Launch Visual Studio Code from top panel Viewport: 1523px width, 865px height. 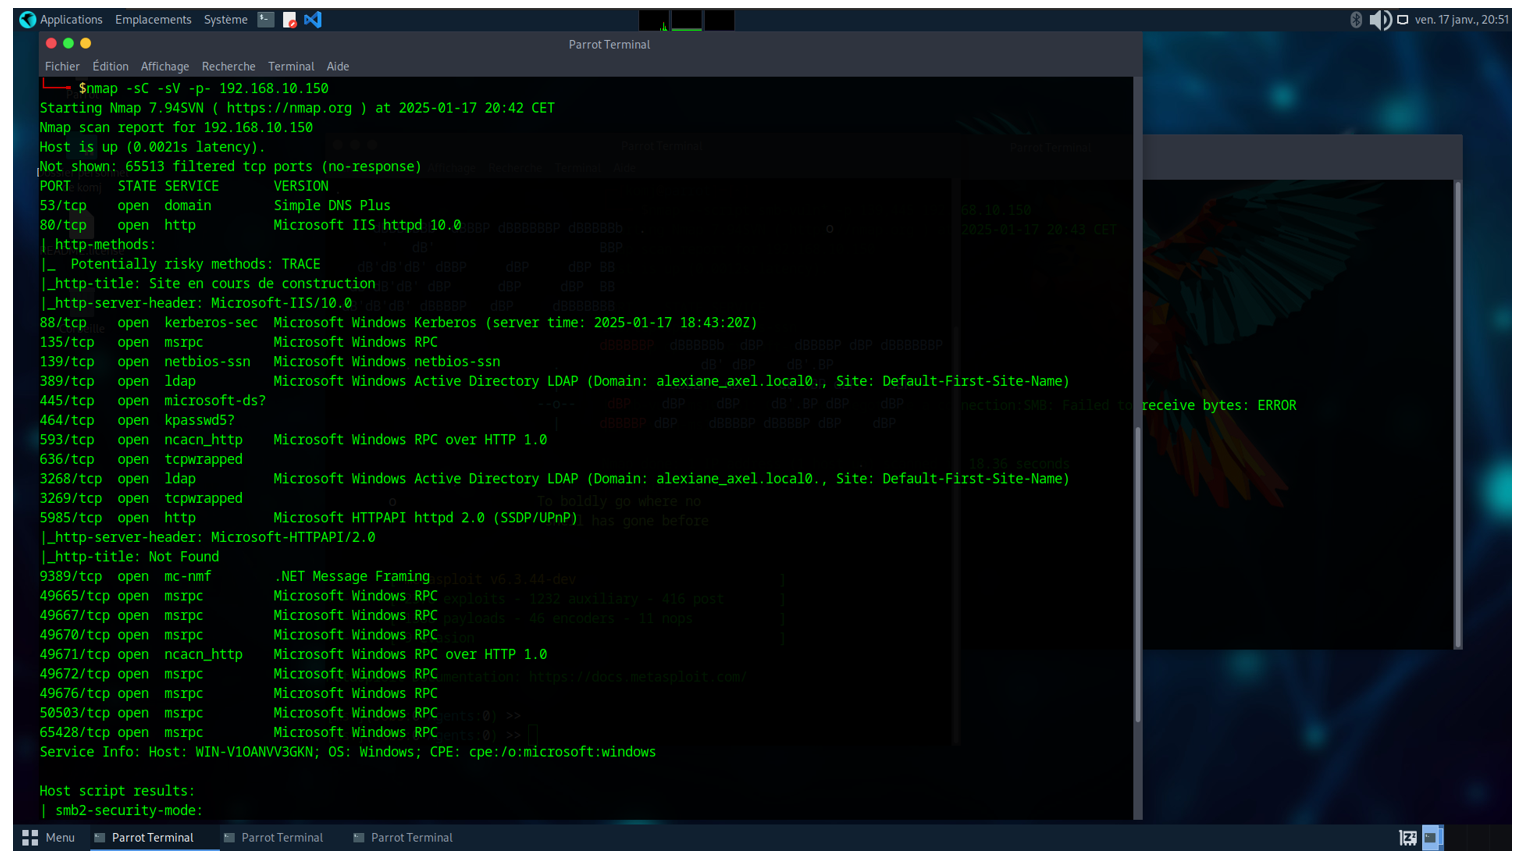click(313, 19)
